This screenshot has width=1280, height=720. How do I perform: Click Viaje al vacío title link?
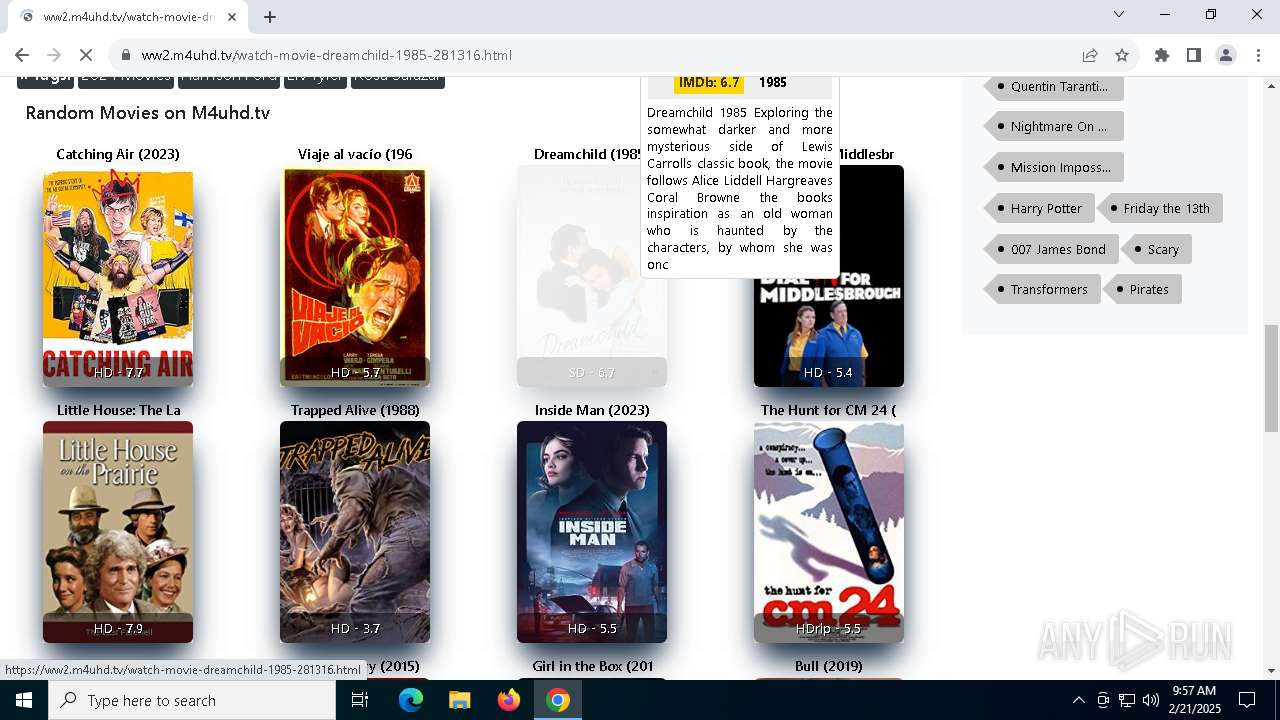click(355, 154)
